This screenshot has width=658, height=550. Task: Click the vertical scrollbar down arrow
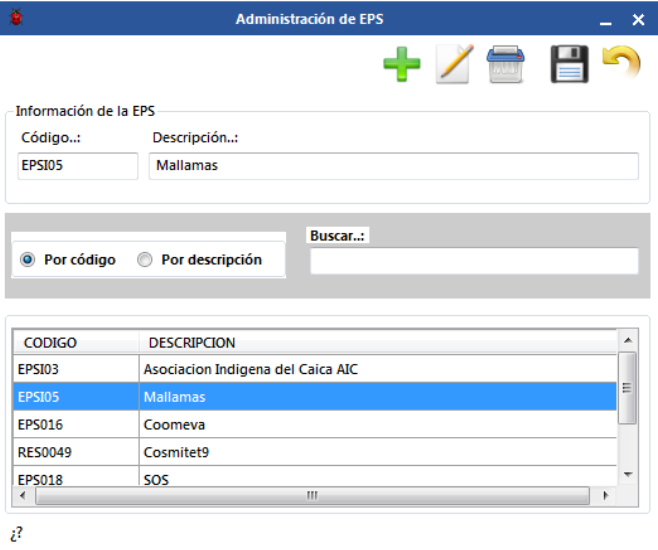pyautogui.click(x=628, y=474)
